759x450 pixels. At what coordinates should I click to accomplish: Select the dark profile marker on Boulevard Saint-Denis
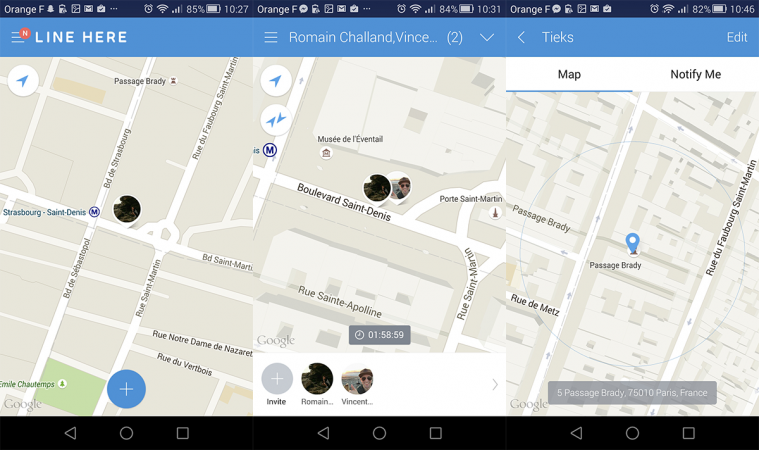(x=377, y=188)
